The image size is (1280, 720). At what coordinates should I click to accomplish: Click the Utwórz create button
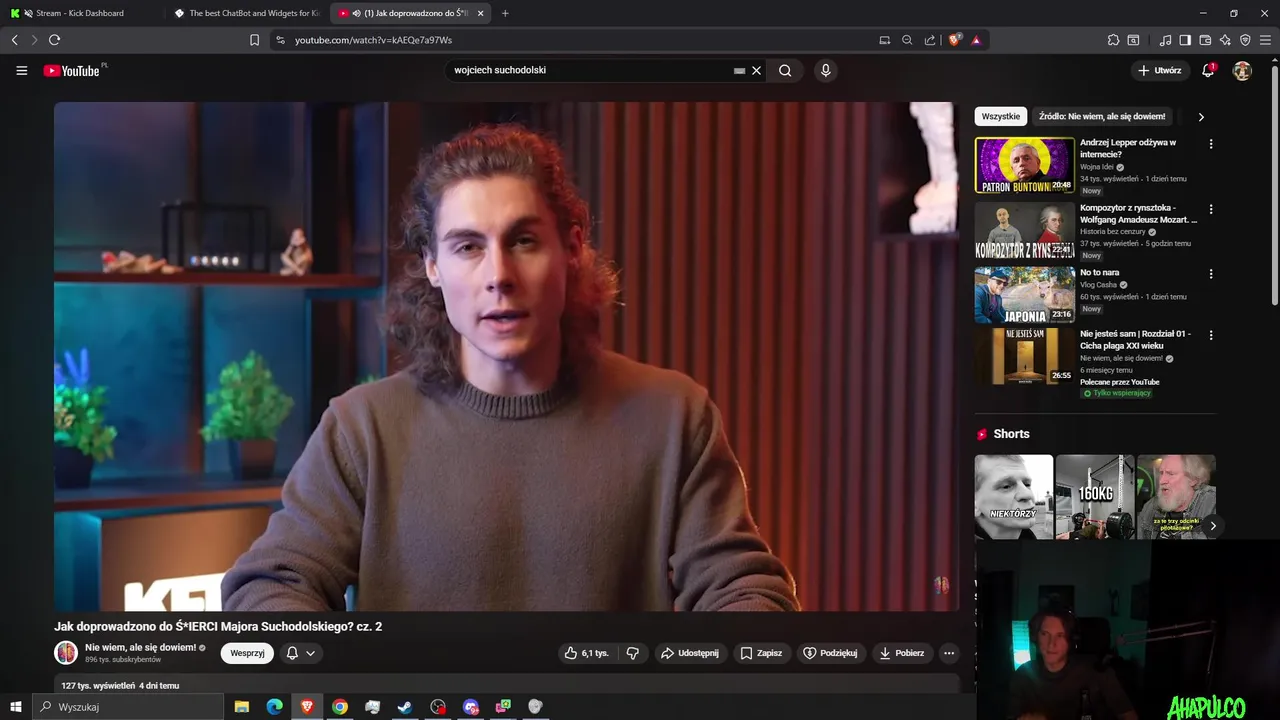click(x=1160, y=71)
